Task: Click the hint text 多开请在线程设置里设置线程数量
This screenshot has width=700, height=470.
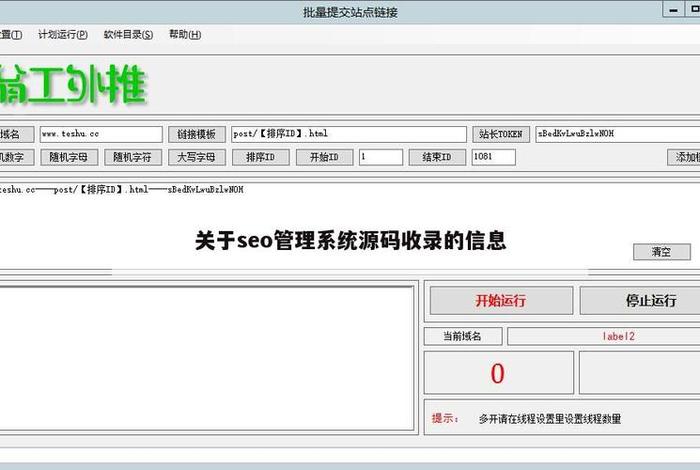Action: 550,419
